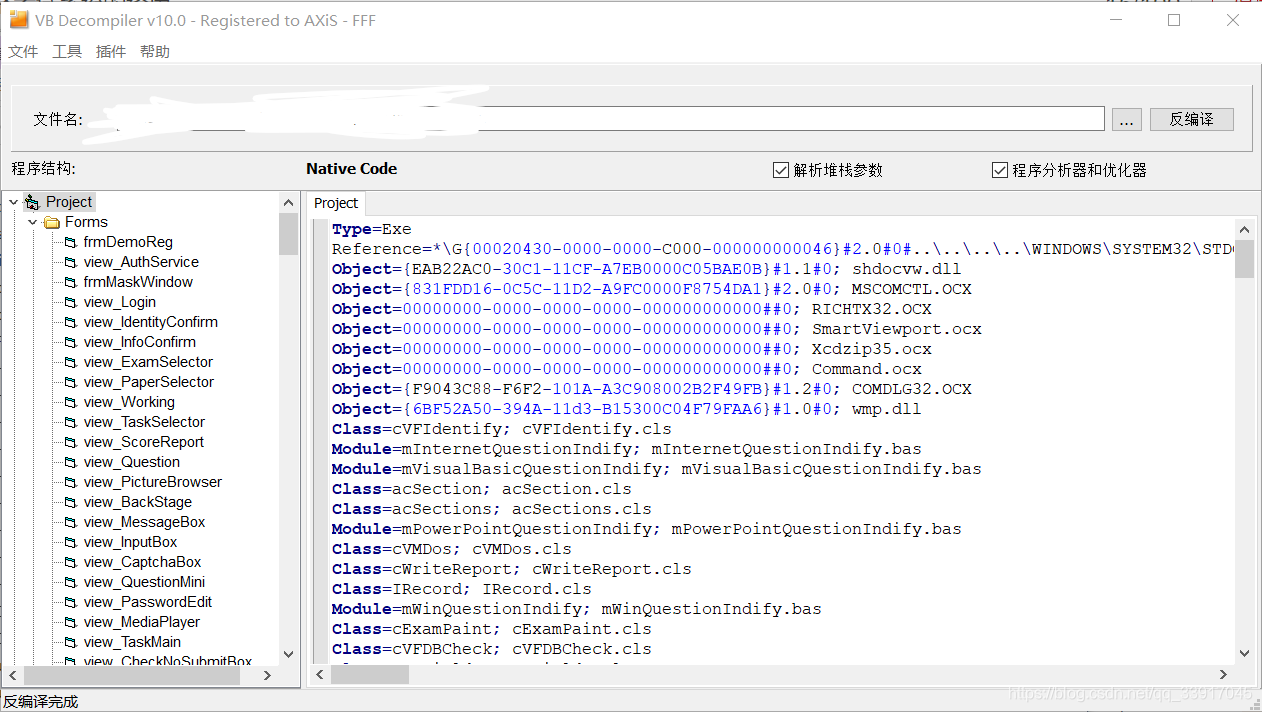Image resolution: width=1262 pixels, height=712 pixels.
Task: Collapse the Forms folder node
Action: [32, 222]
